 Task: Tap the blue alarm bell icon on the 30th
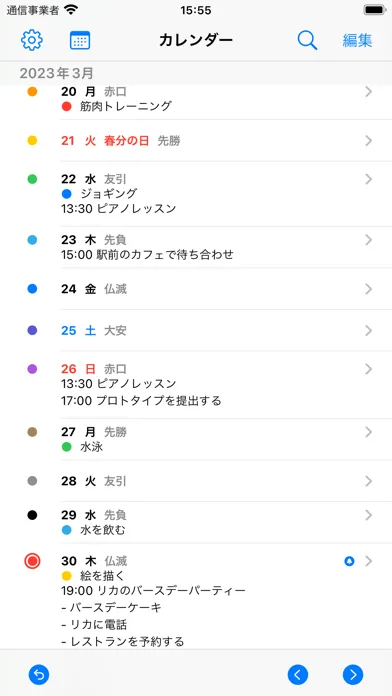[x=349, y=561]
